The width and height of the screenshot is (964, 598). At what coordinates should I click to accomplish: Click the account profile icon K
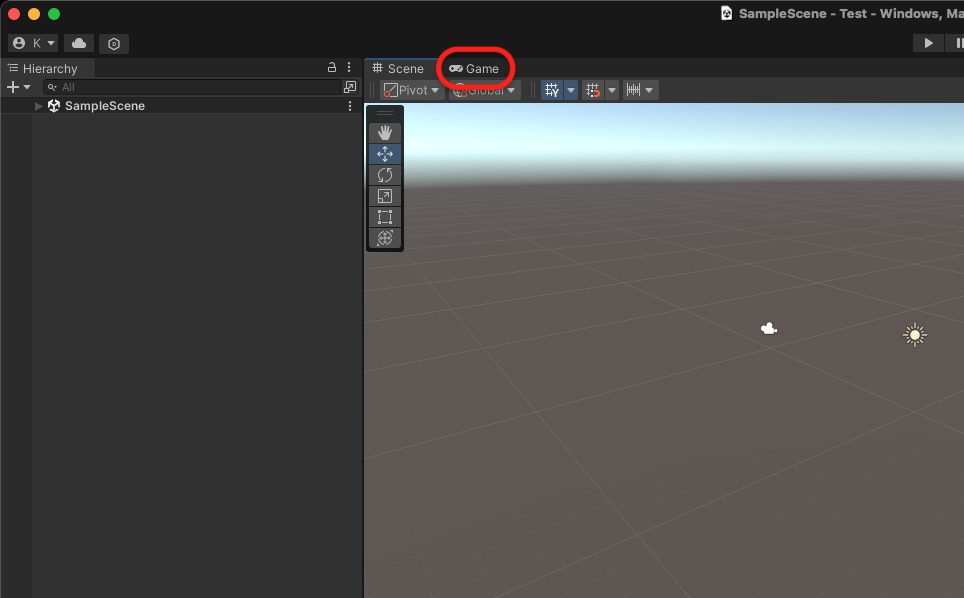[33, 43]
